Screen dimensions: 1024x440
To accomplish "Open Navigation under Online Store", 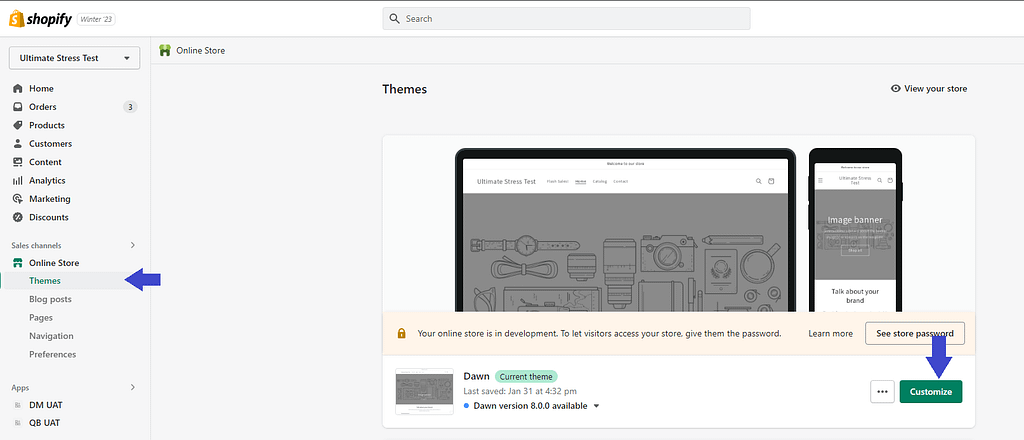I will [x=51, y=336].
